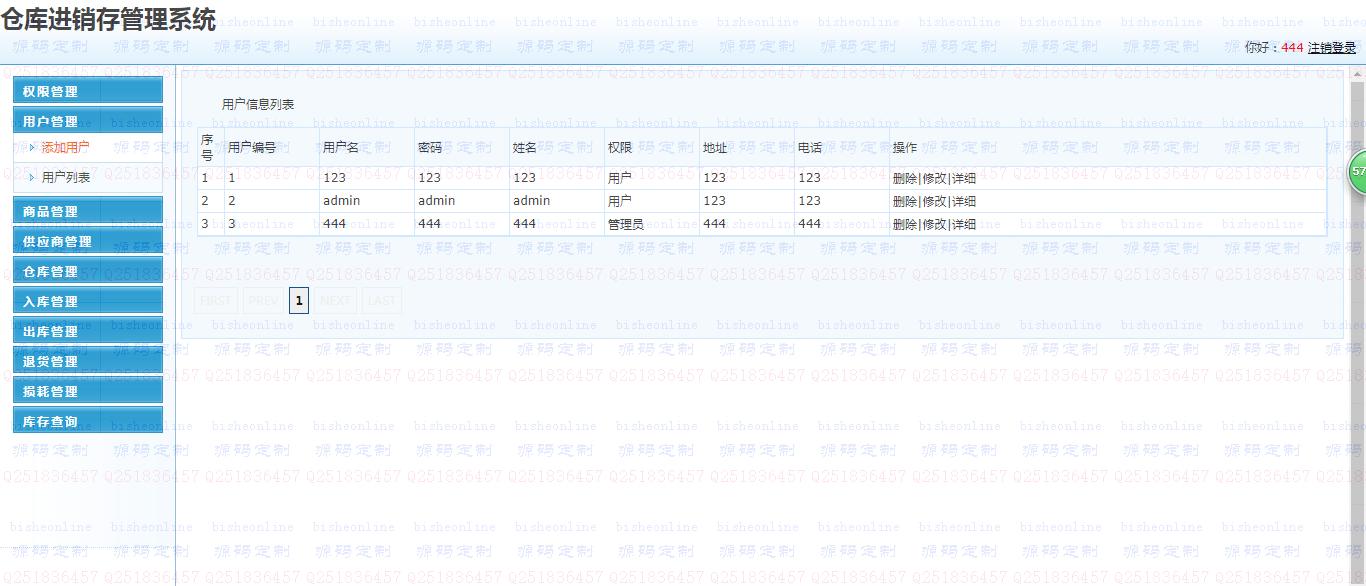Expand the 损耗管理 menu section
The height and width of the screenshot is (586, 1366).
(87, 391)
